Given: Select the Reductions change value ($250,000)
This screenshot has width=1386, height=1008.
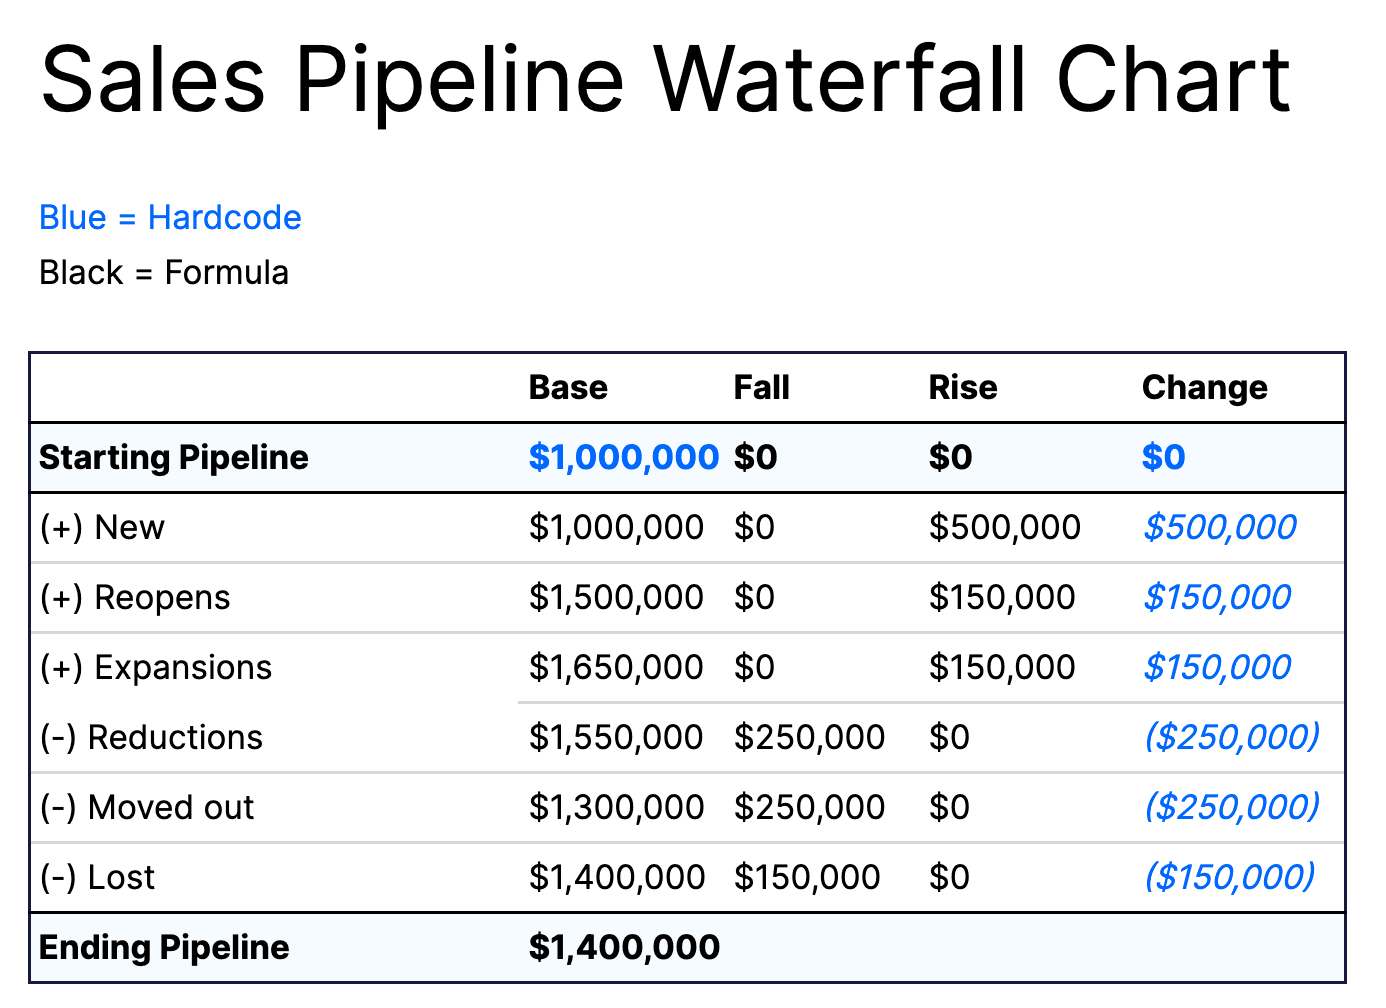Looking at the screenshot, I should pos(1231,737).
